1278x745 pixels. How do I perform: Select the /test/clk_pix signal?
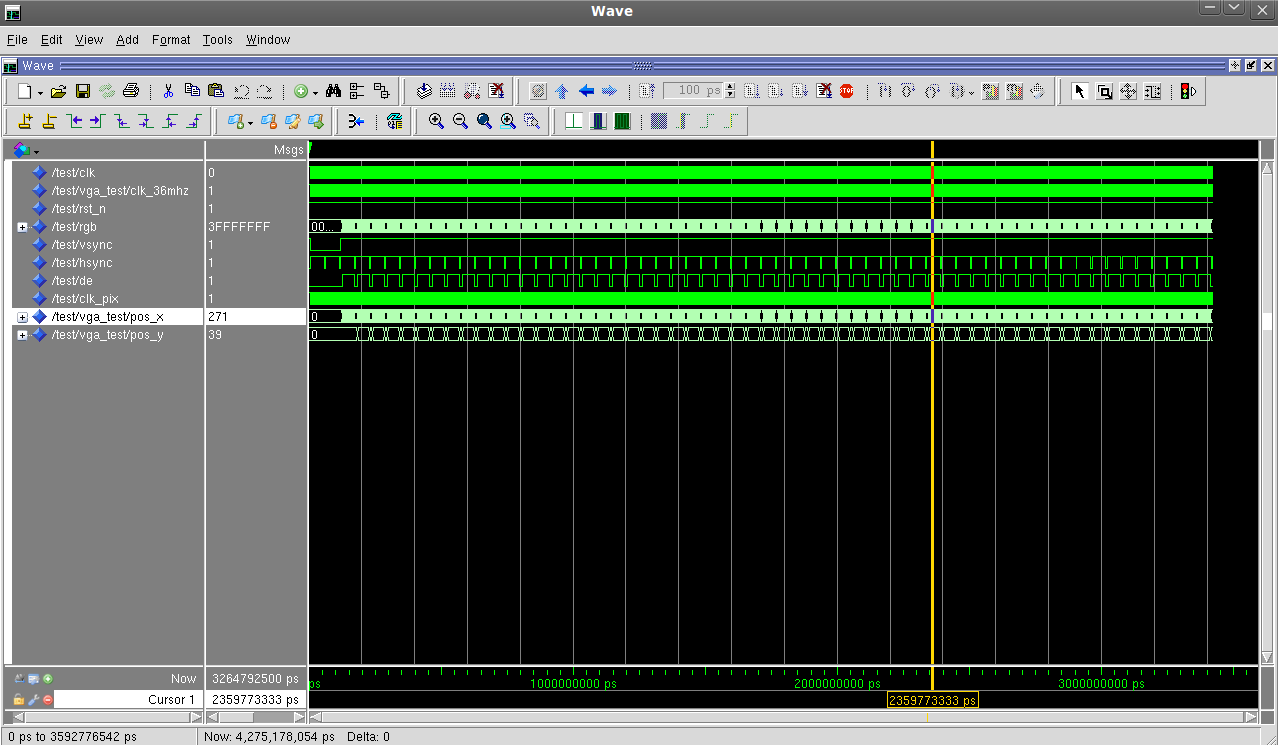(x=85, y=299)
